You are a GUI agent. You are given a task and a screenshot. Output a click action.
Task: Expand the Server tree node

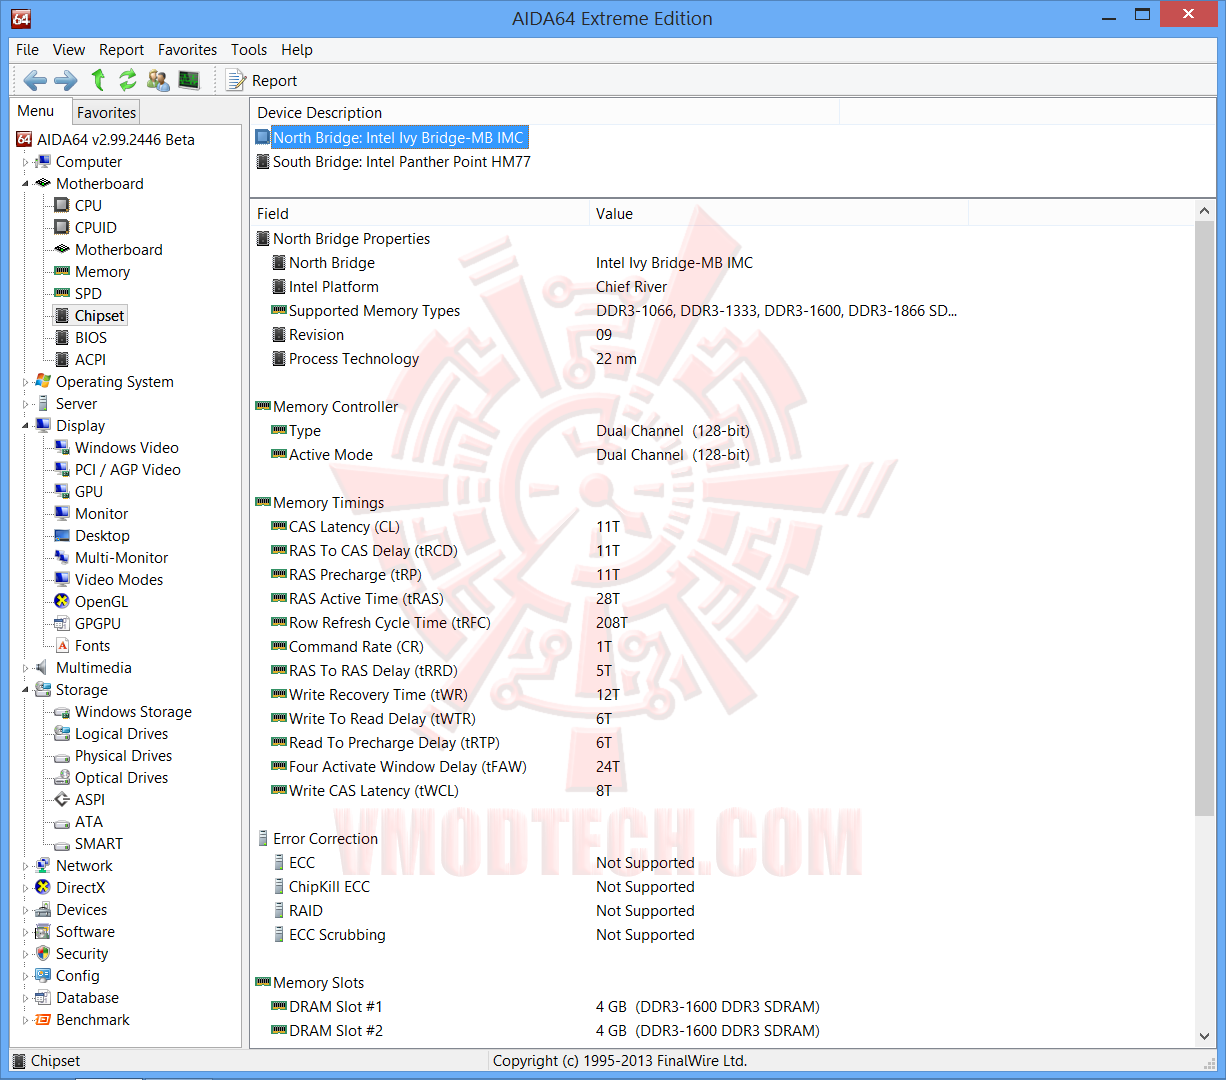[x=26, y=404]
